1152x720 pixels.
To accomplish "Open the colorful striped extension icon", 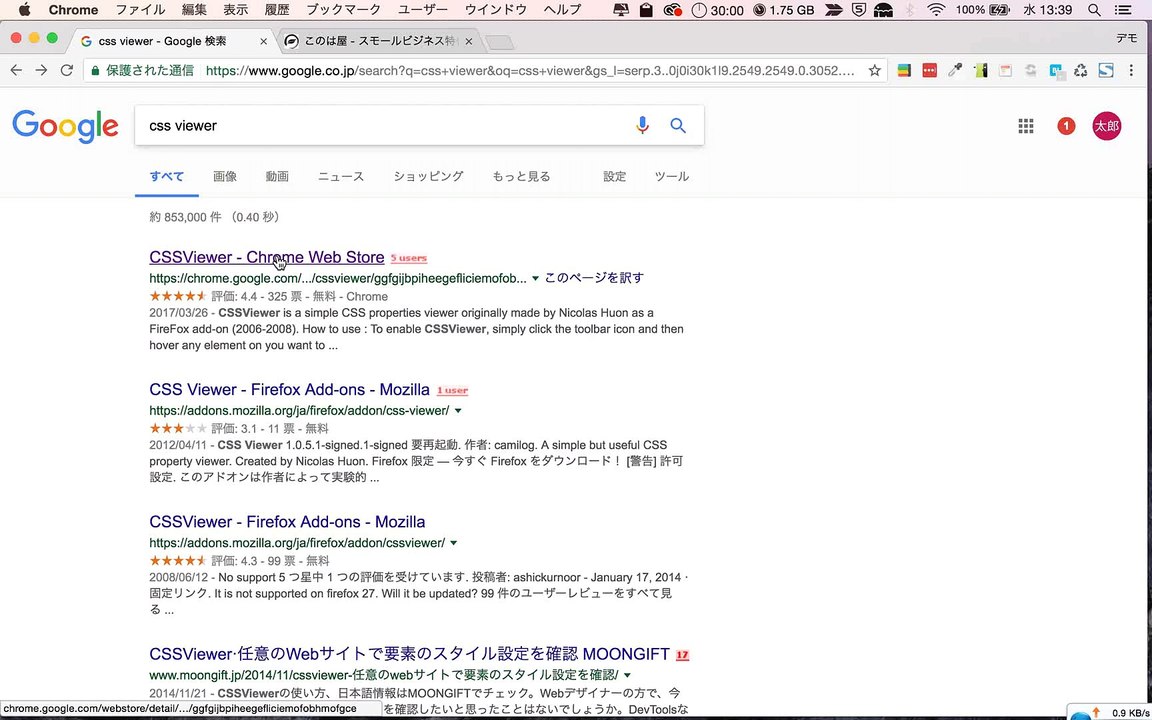I will [x=904, y=71].
